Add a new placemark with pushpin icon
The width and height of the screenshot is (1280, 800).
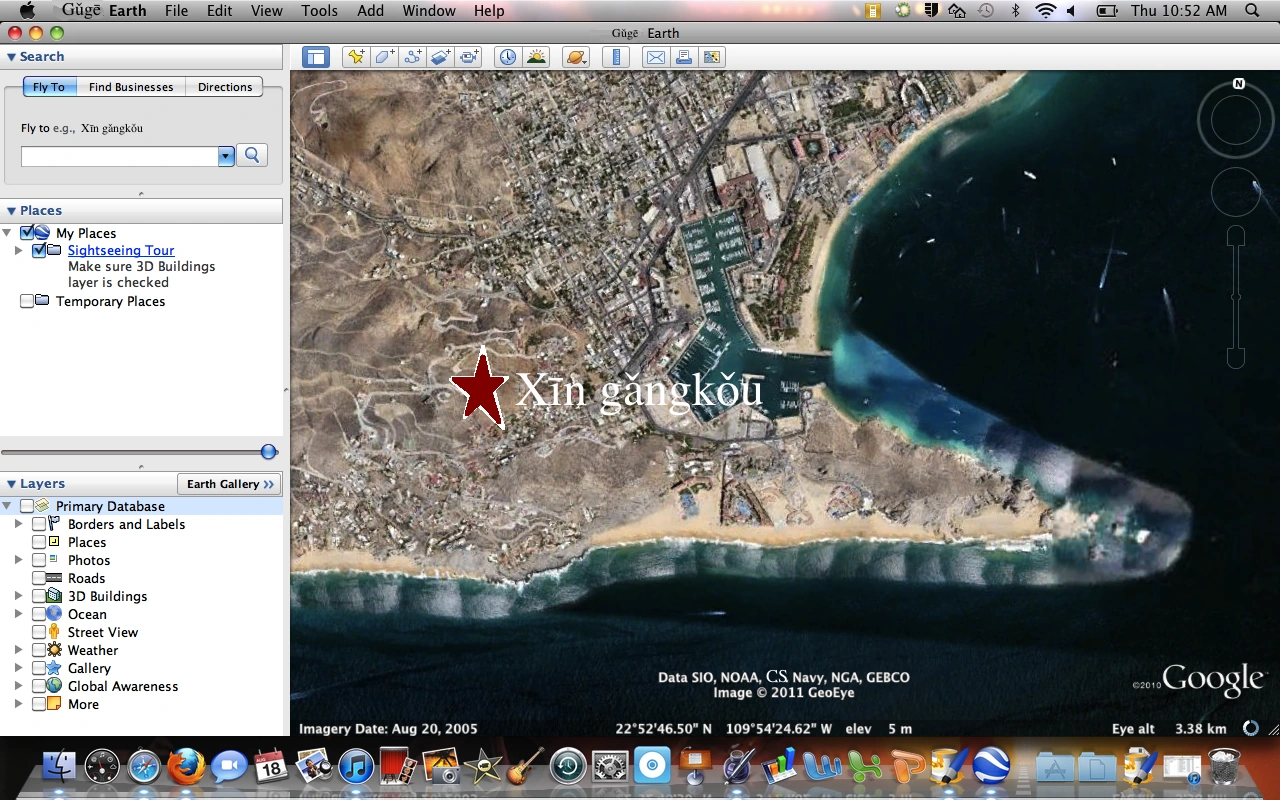356,57
